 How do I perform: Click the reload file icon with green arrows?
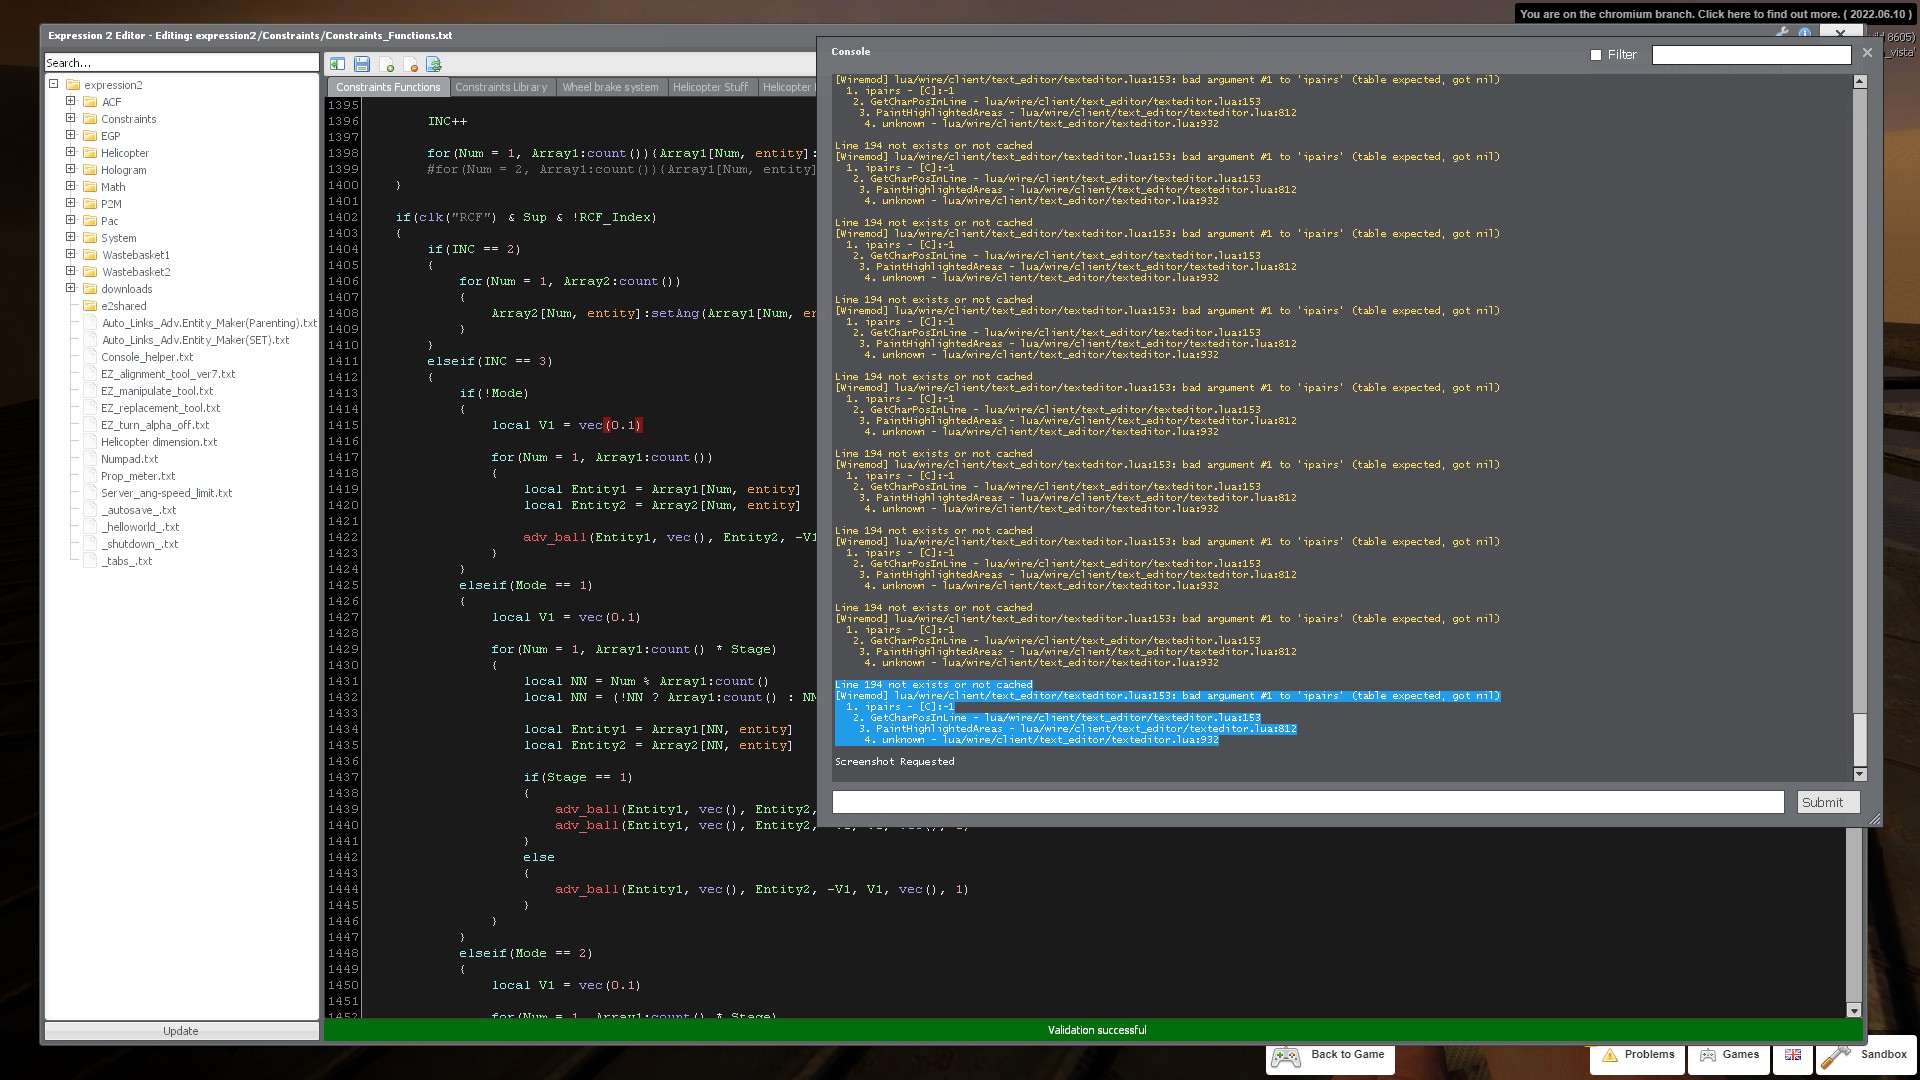pos(434,64)
